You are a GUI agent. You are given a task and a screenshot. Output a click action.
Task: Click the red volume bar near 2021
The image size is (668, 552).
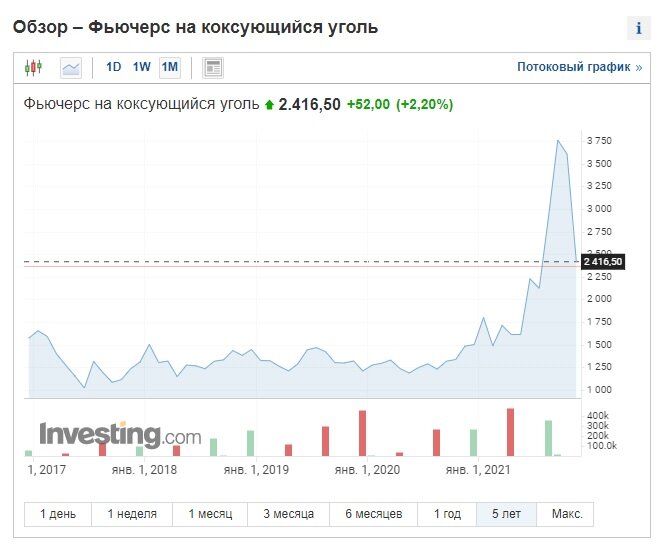(510, 432)
